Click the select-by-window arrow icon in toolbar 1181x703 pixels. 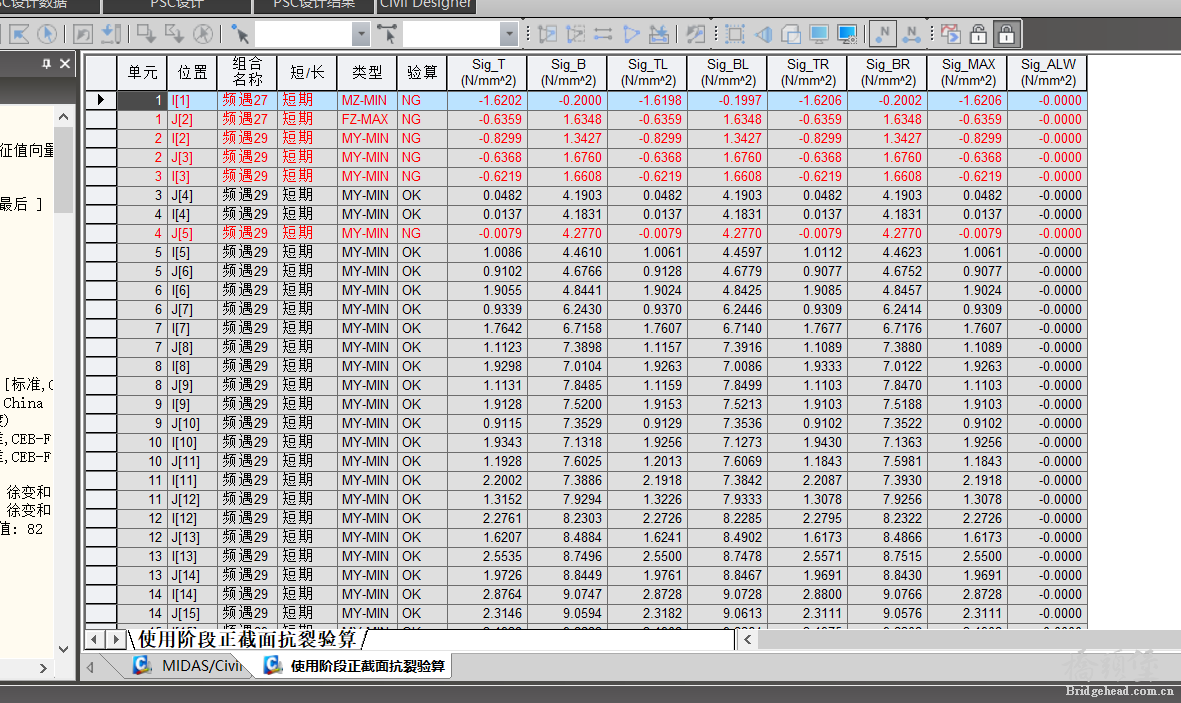pyautogui.click(x=18, y=34)
